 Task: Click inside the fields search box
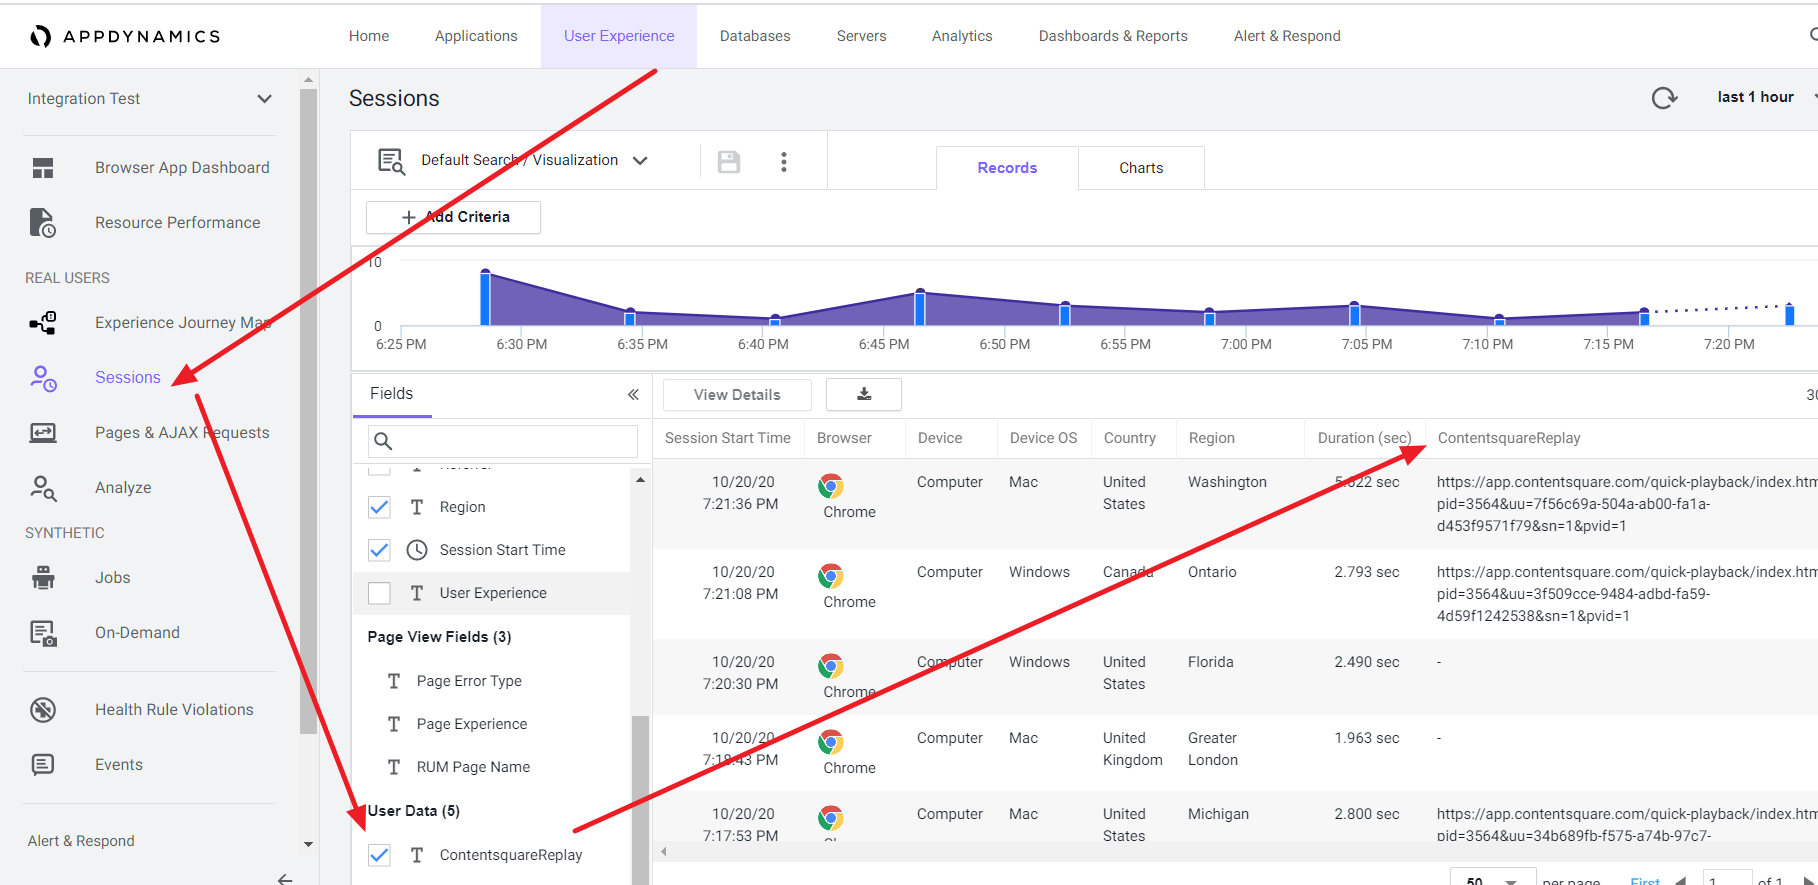click(503, 441)
